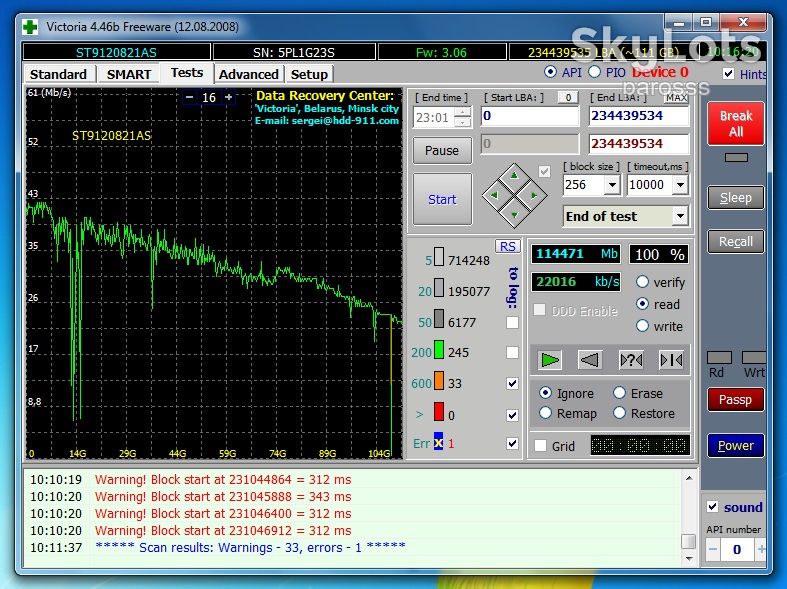Decrease graph scale with minus button
Screen dimensions: 787x589
189,97
